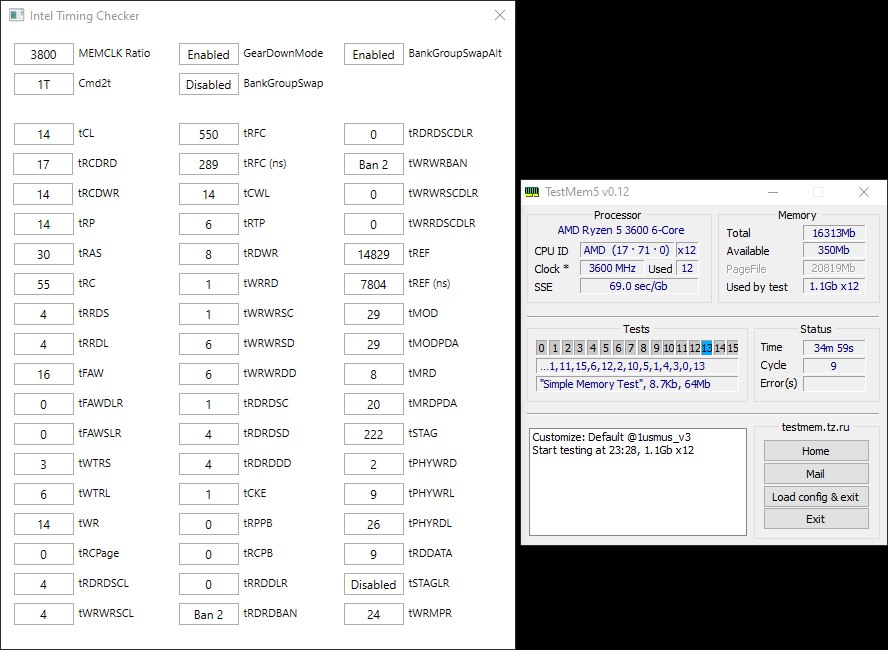Viewport: 888px width, 650px height.
Task: Click the Total memory value 16313Mb
Action: point(834,233)
